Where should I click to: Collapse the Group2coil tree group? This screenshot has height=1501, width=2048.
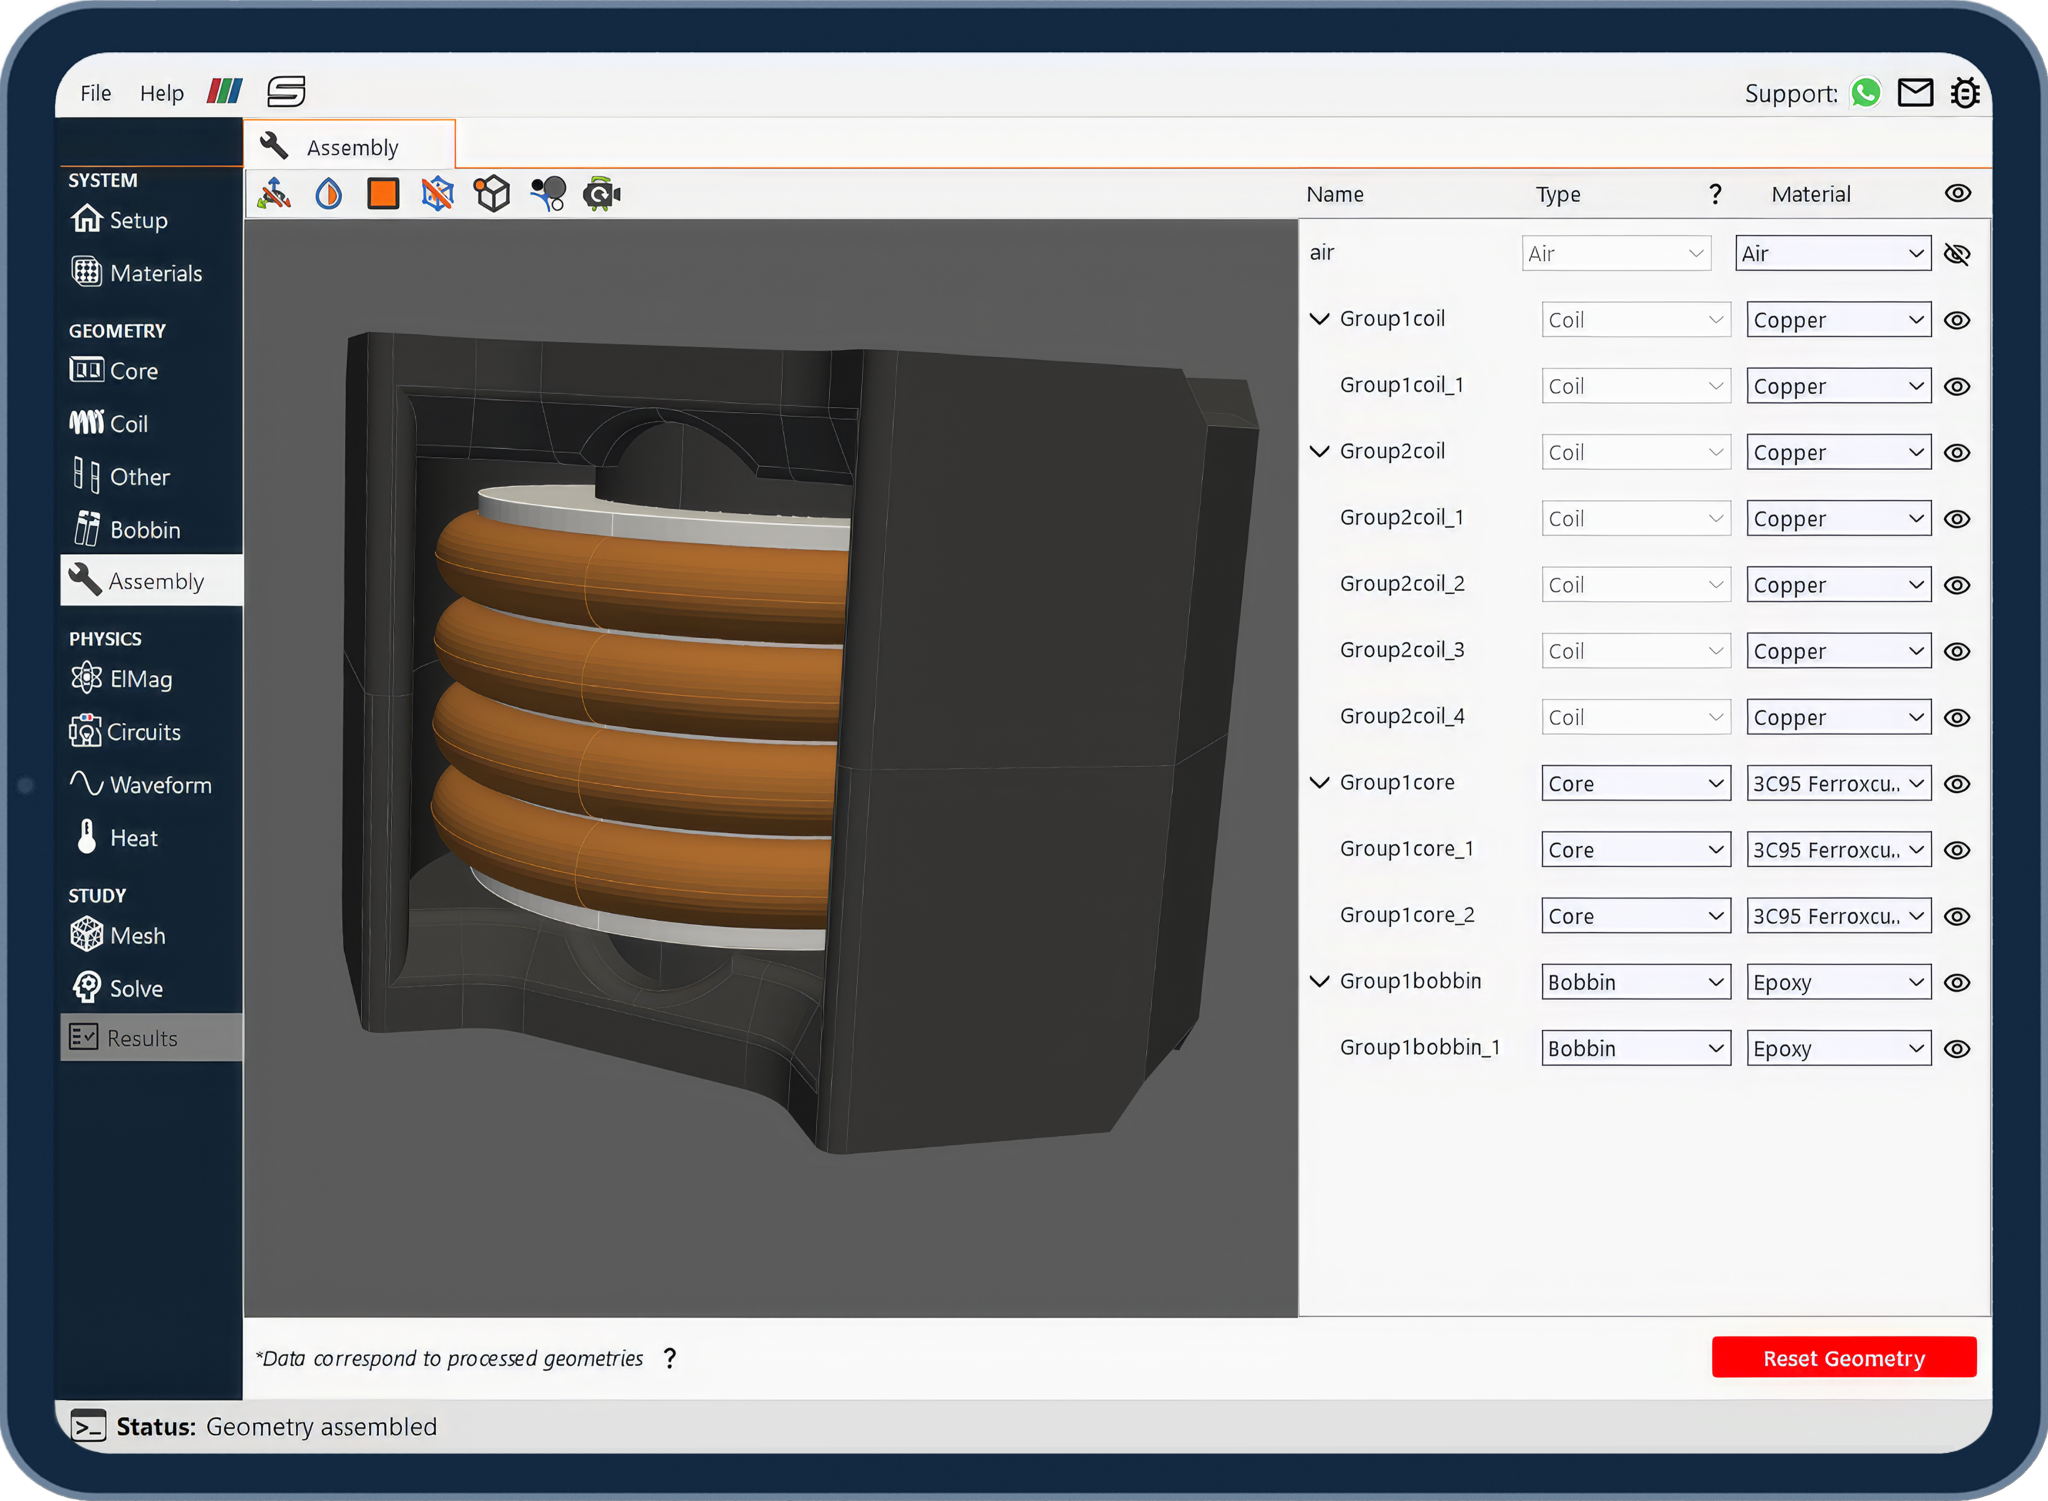point(1319,452)
